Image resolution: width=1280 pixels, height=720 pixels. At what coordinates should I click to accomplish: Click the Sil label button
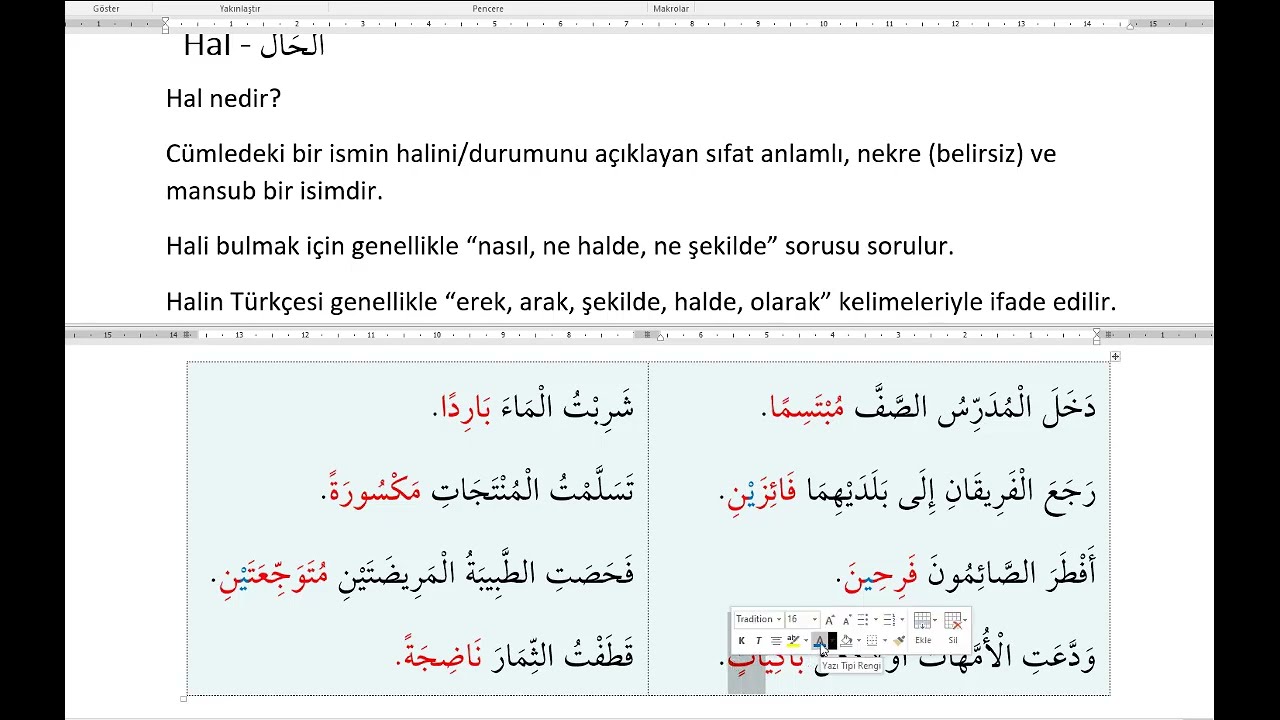click(x=953, y=640)
